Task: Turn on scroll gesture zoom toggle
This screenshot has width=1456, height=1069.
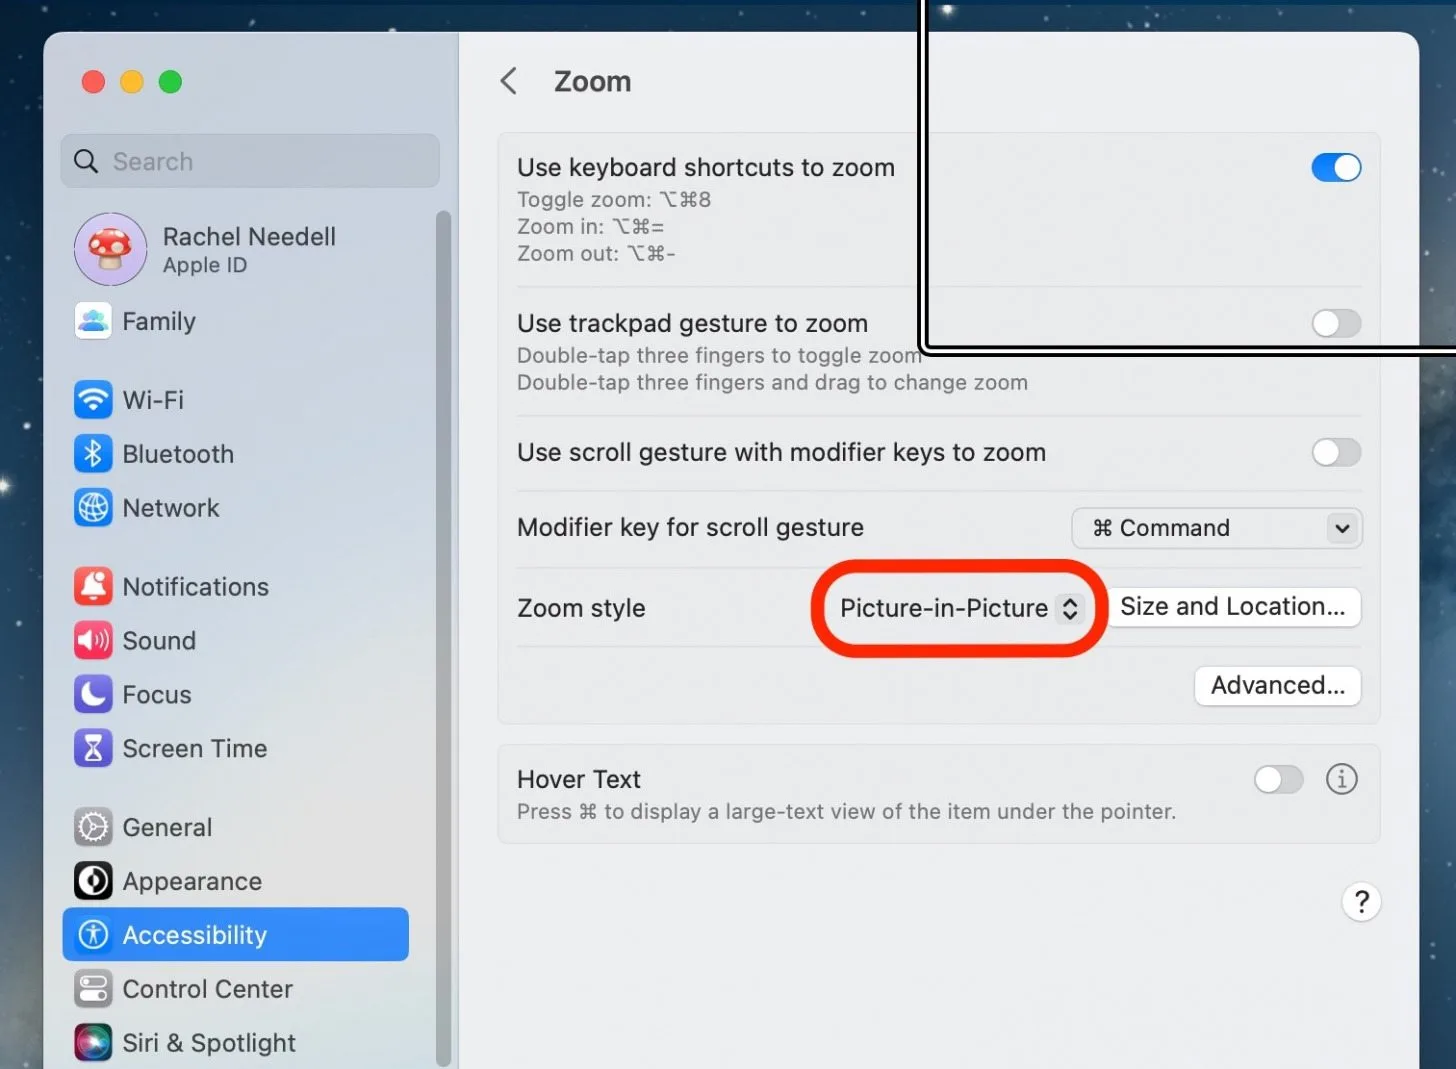Action: pyautogui.click(x=1336, y=453)
